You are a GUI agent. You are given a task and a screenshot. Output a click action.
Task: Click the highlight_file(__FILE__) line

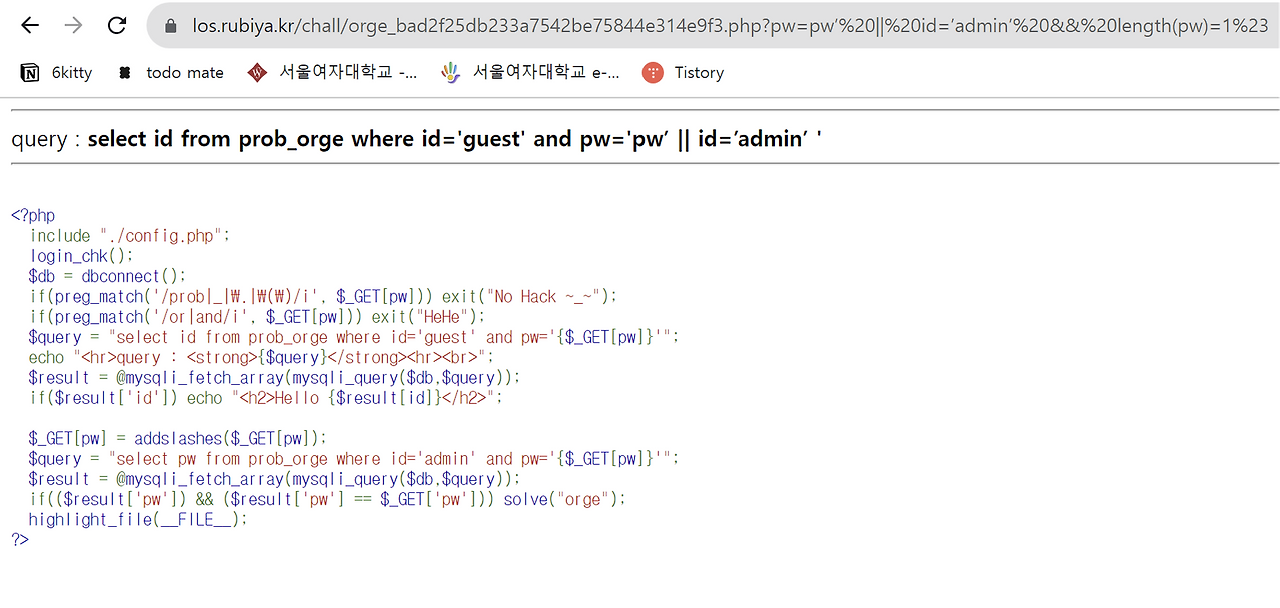coord(137,519)
